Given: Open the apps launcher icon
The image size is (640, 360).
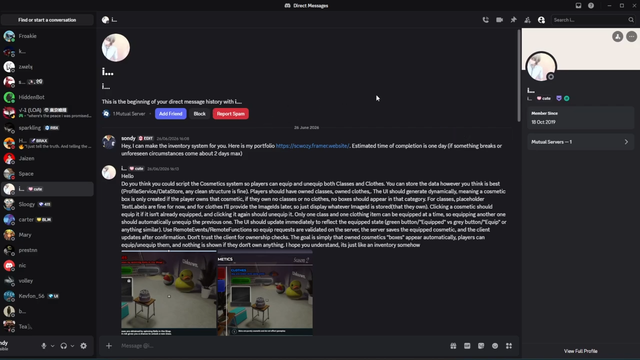Looking at the screenshot, I should [x=509, y=346].
